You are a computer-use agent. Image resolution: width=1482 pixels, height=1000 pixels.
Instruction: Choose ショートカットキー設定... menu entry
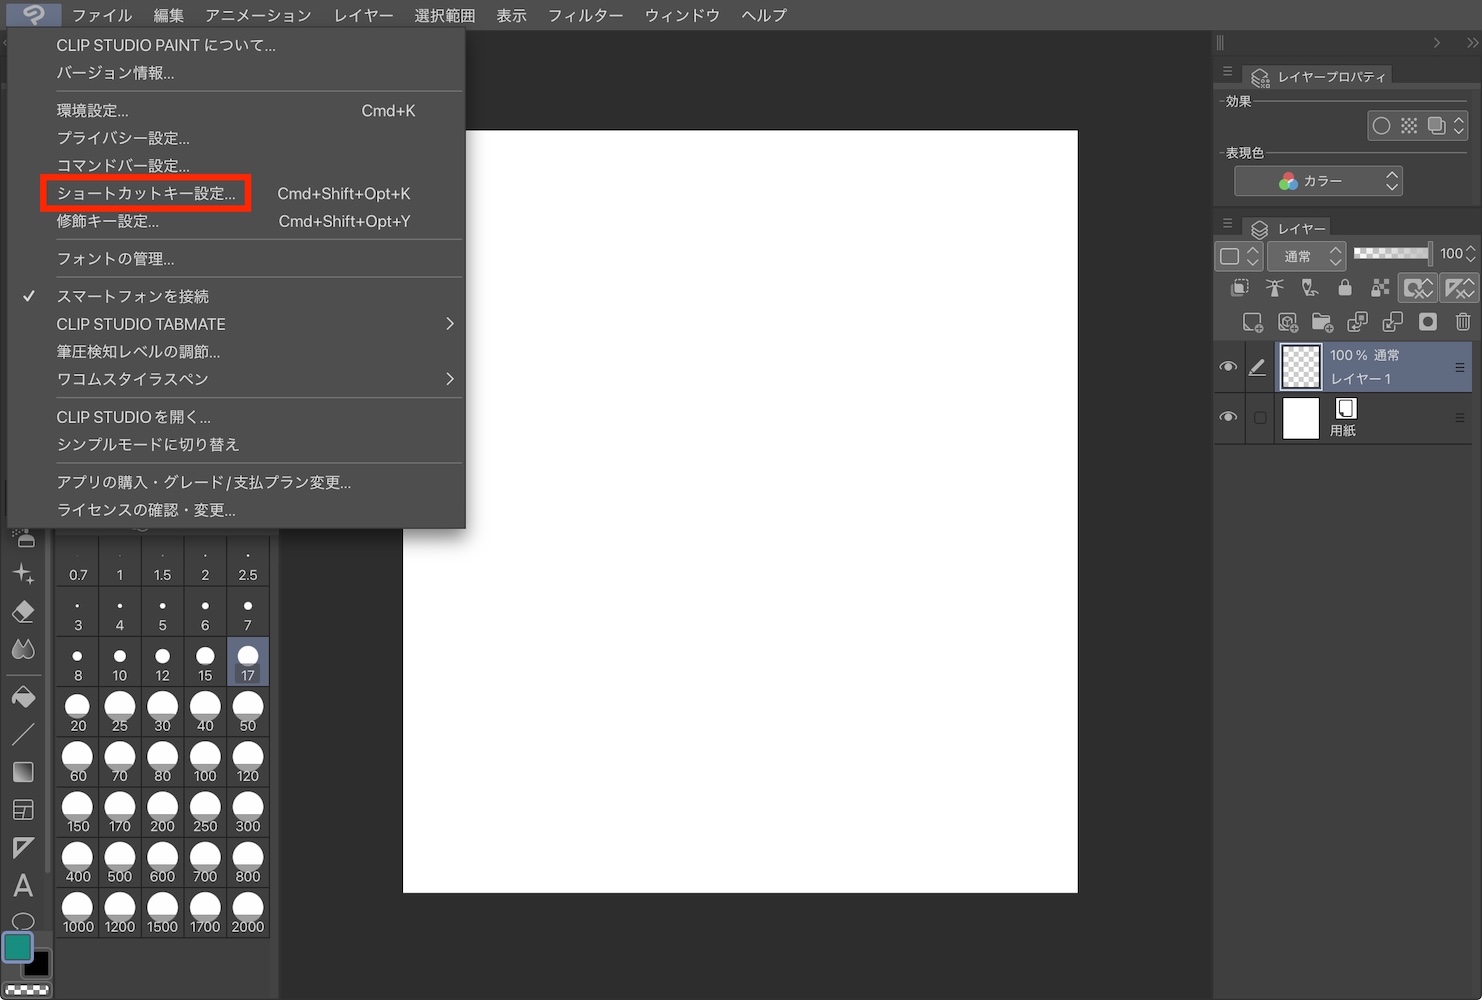[x=236, y=194]
